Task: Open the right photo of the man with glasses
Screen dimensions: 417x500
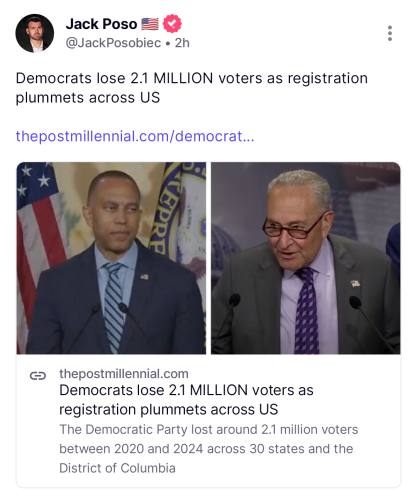Action: 306,258
